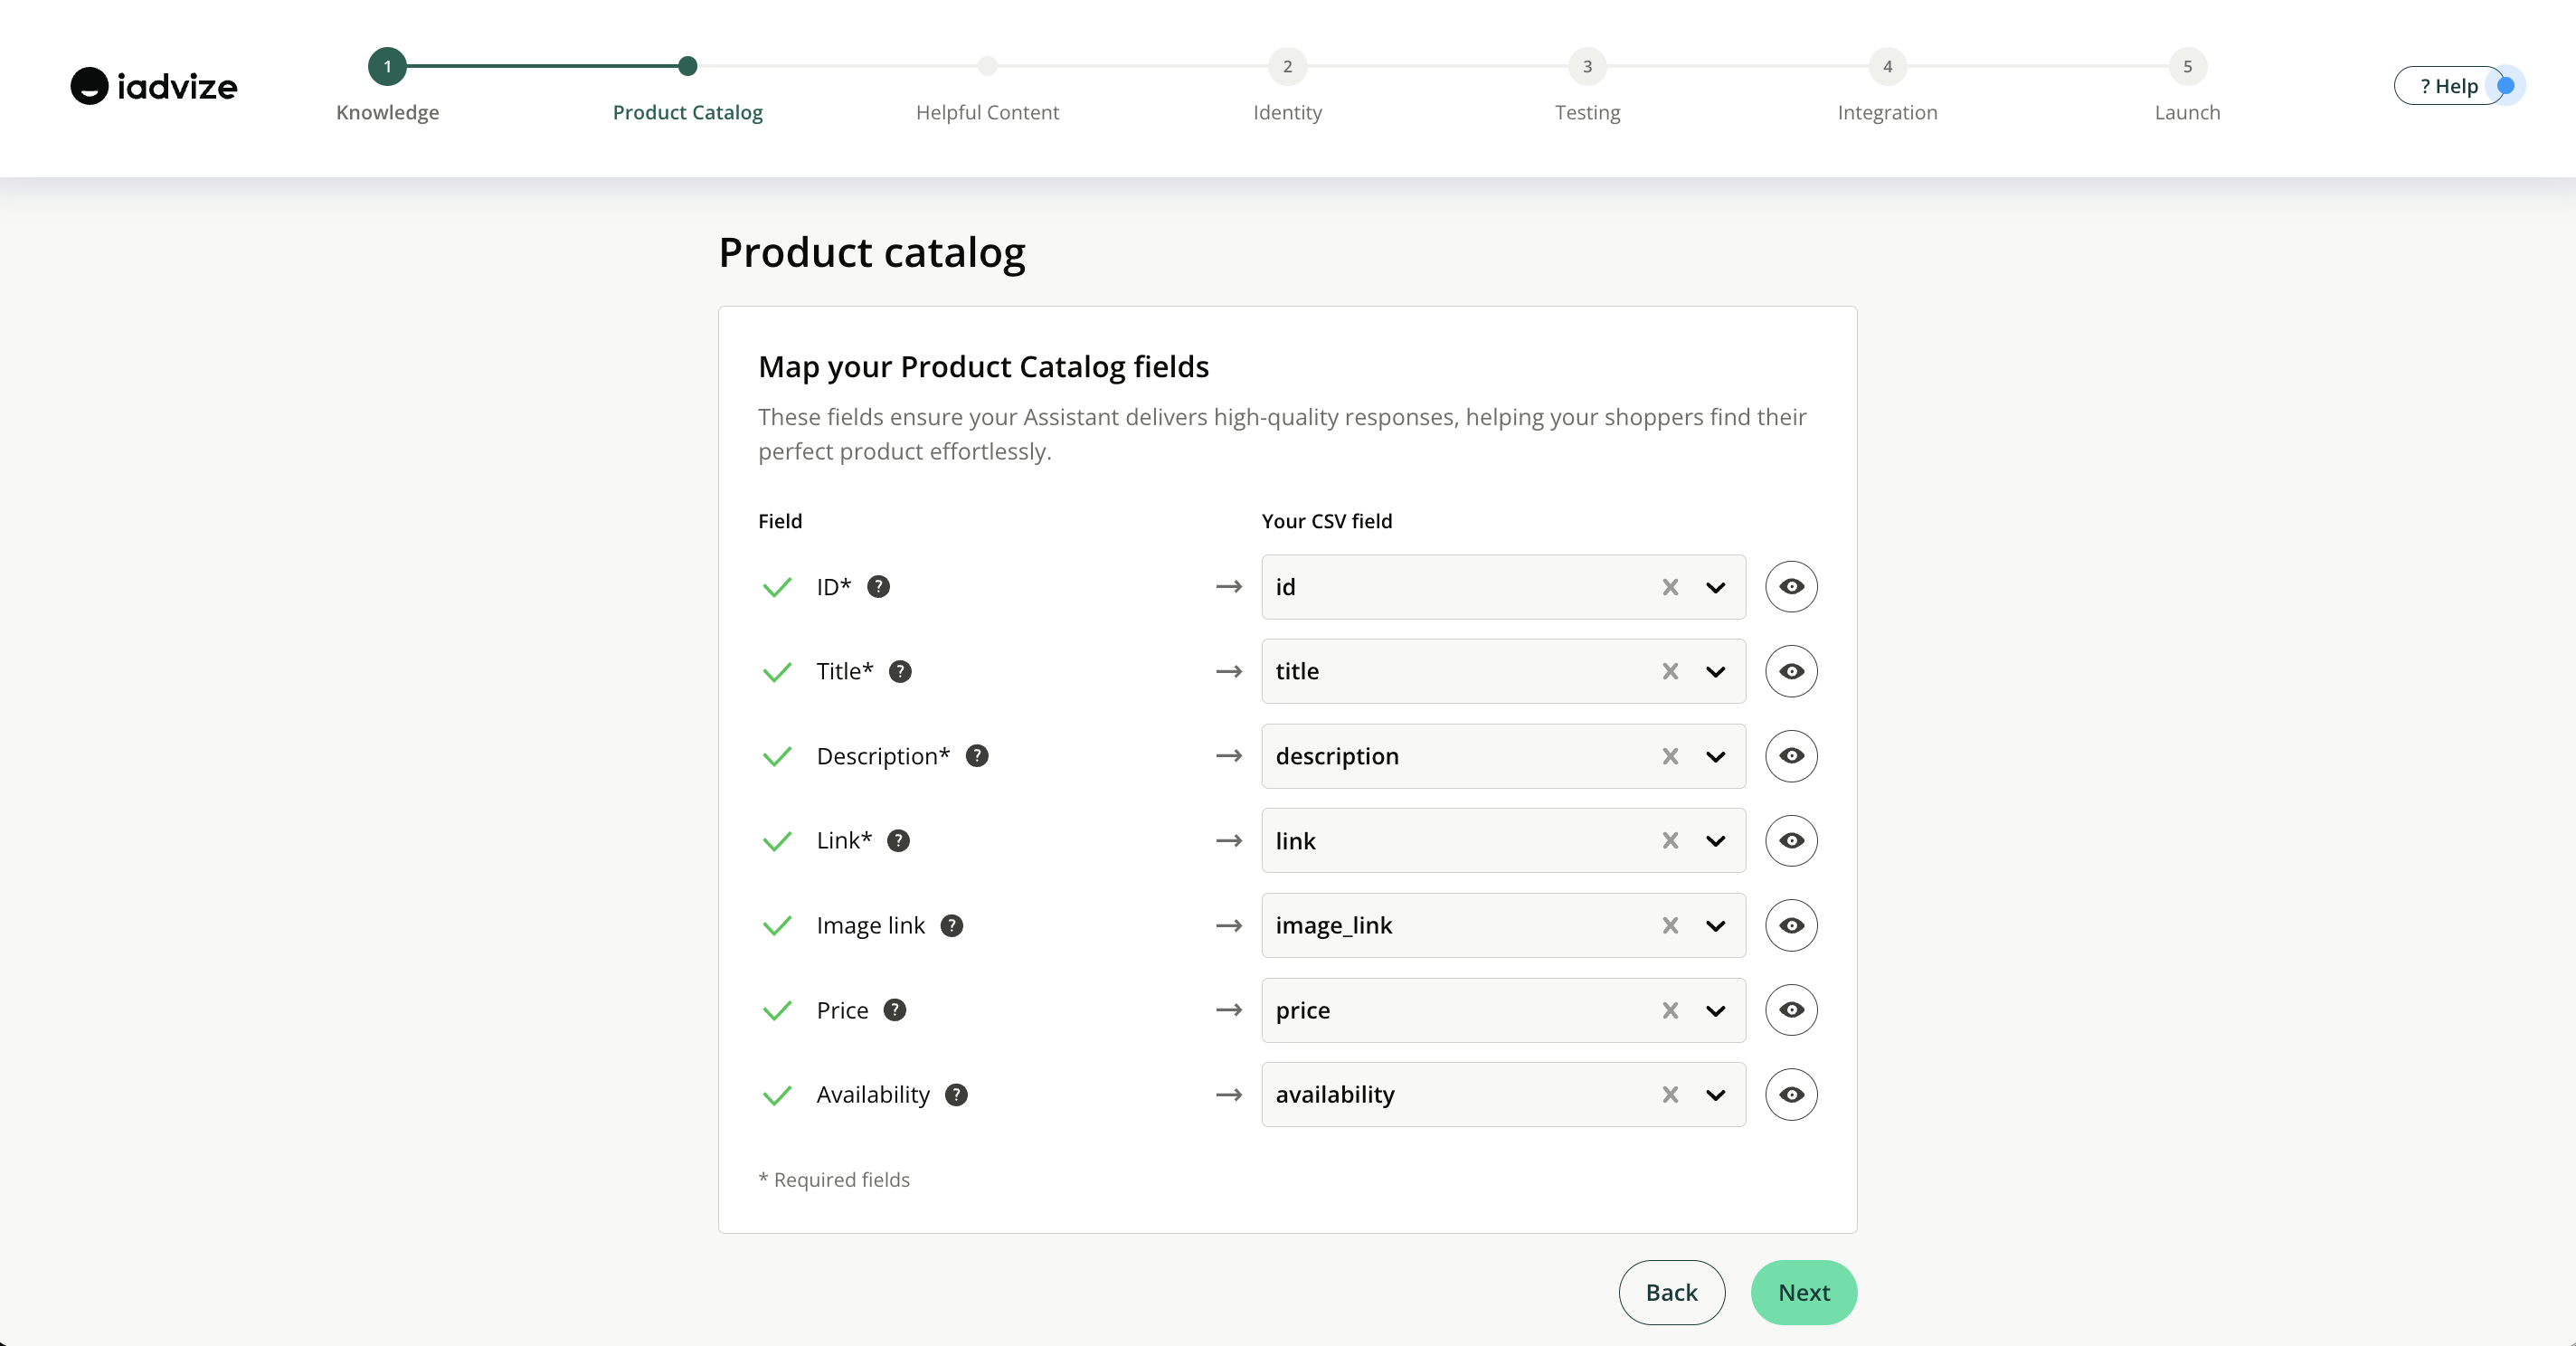Click the Next button
This screenshot has height=1346, width=2576.
click(1803, 1293)
